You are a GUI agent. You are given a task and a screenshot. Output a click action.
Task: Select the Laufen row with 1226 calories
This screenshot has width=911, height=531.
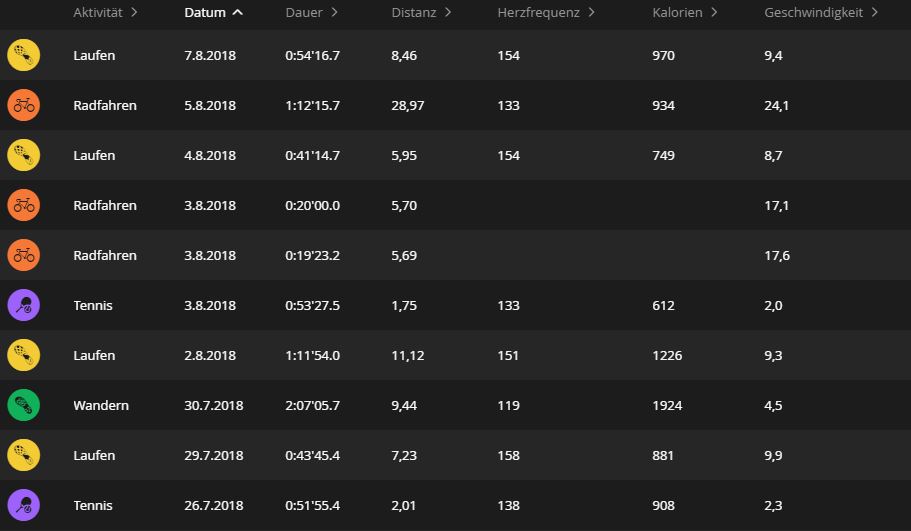point(94,356)
